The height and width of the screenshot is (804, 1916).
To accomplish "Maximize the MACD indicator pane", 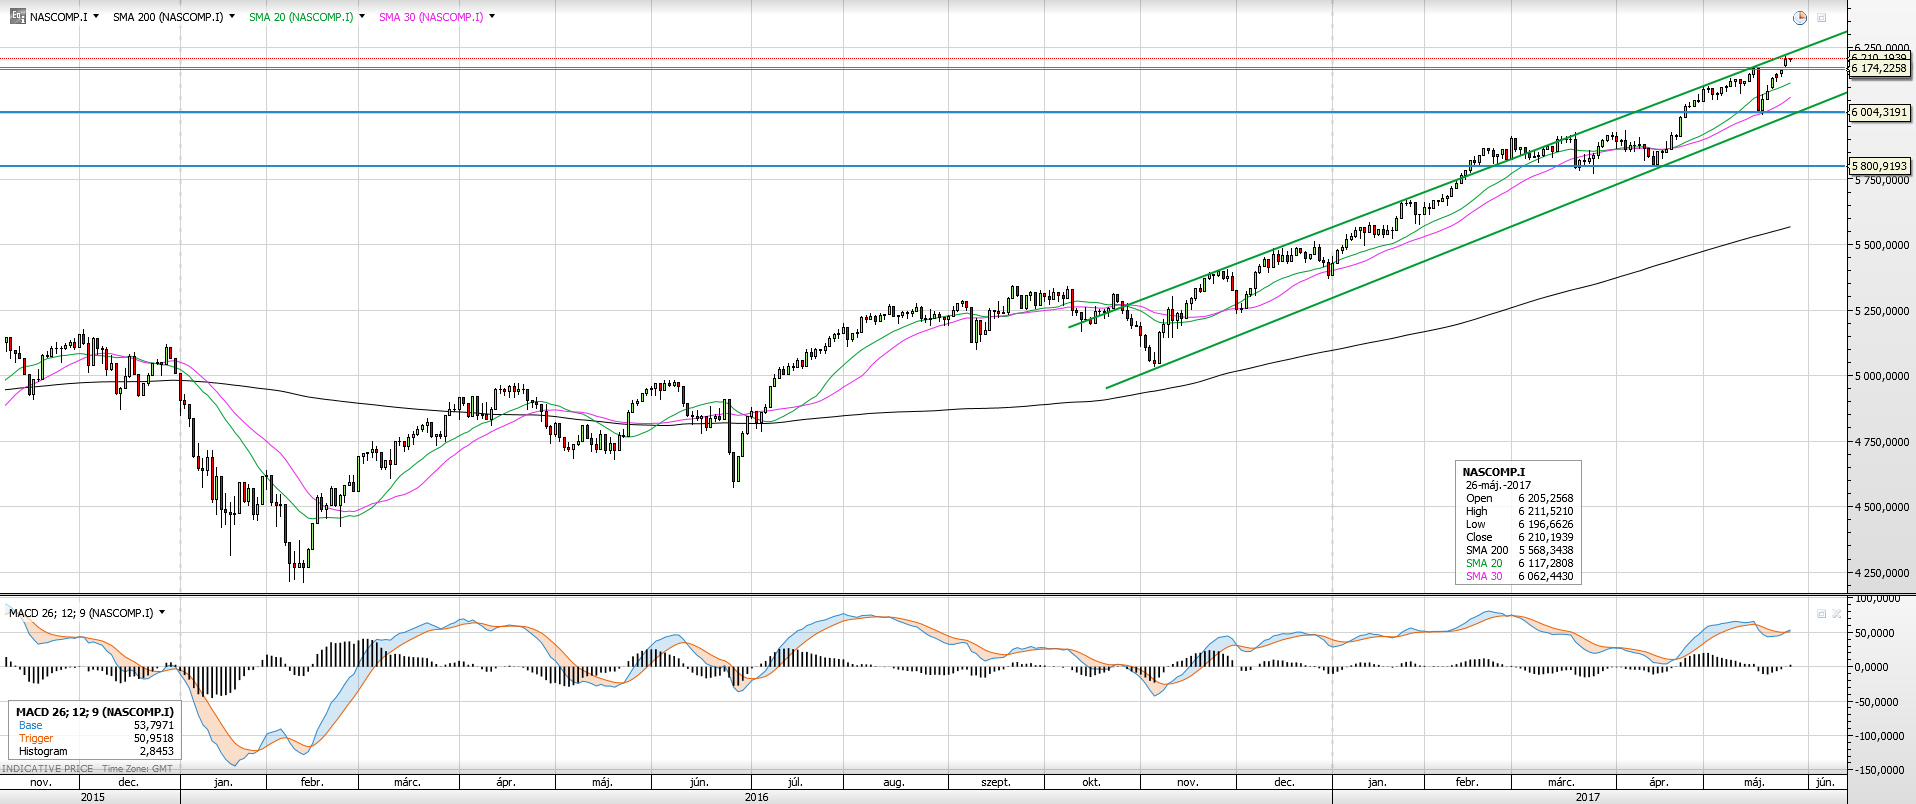I will point(1821,614).
